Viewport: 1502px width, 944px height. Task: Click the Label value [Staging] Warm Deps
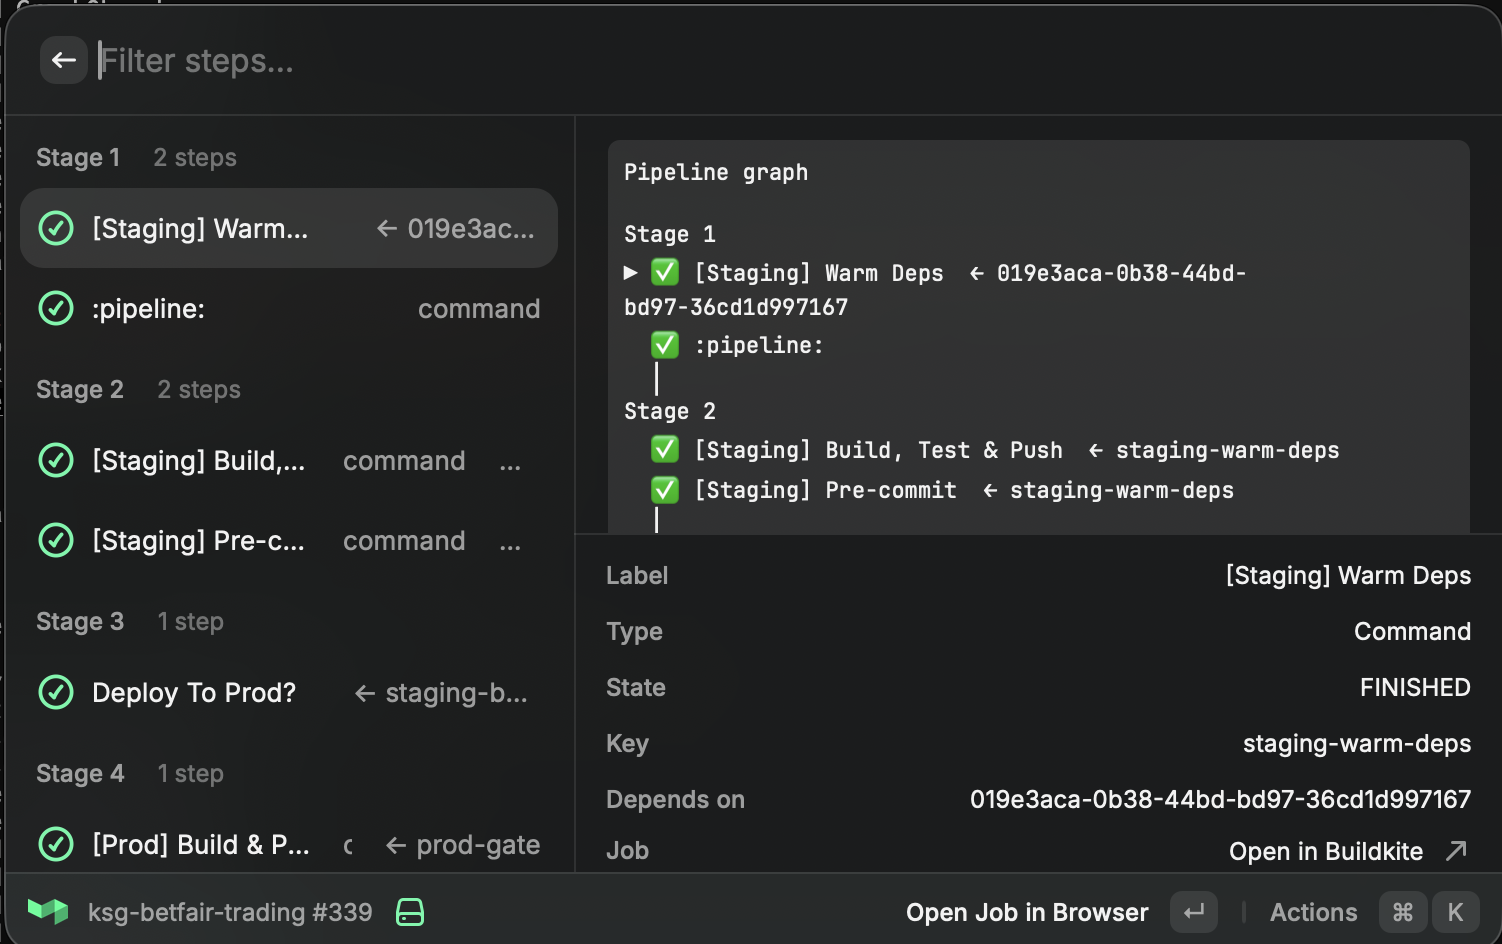(1348, 575)
